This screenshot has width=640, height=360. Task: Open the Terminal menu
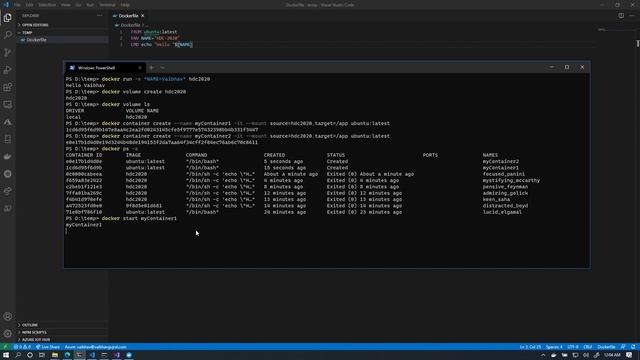point(107,5)
